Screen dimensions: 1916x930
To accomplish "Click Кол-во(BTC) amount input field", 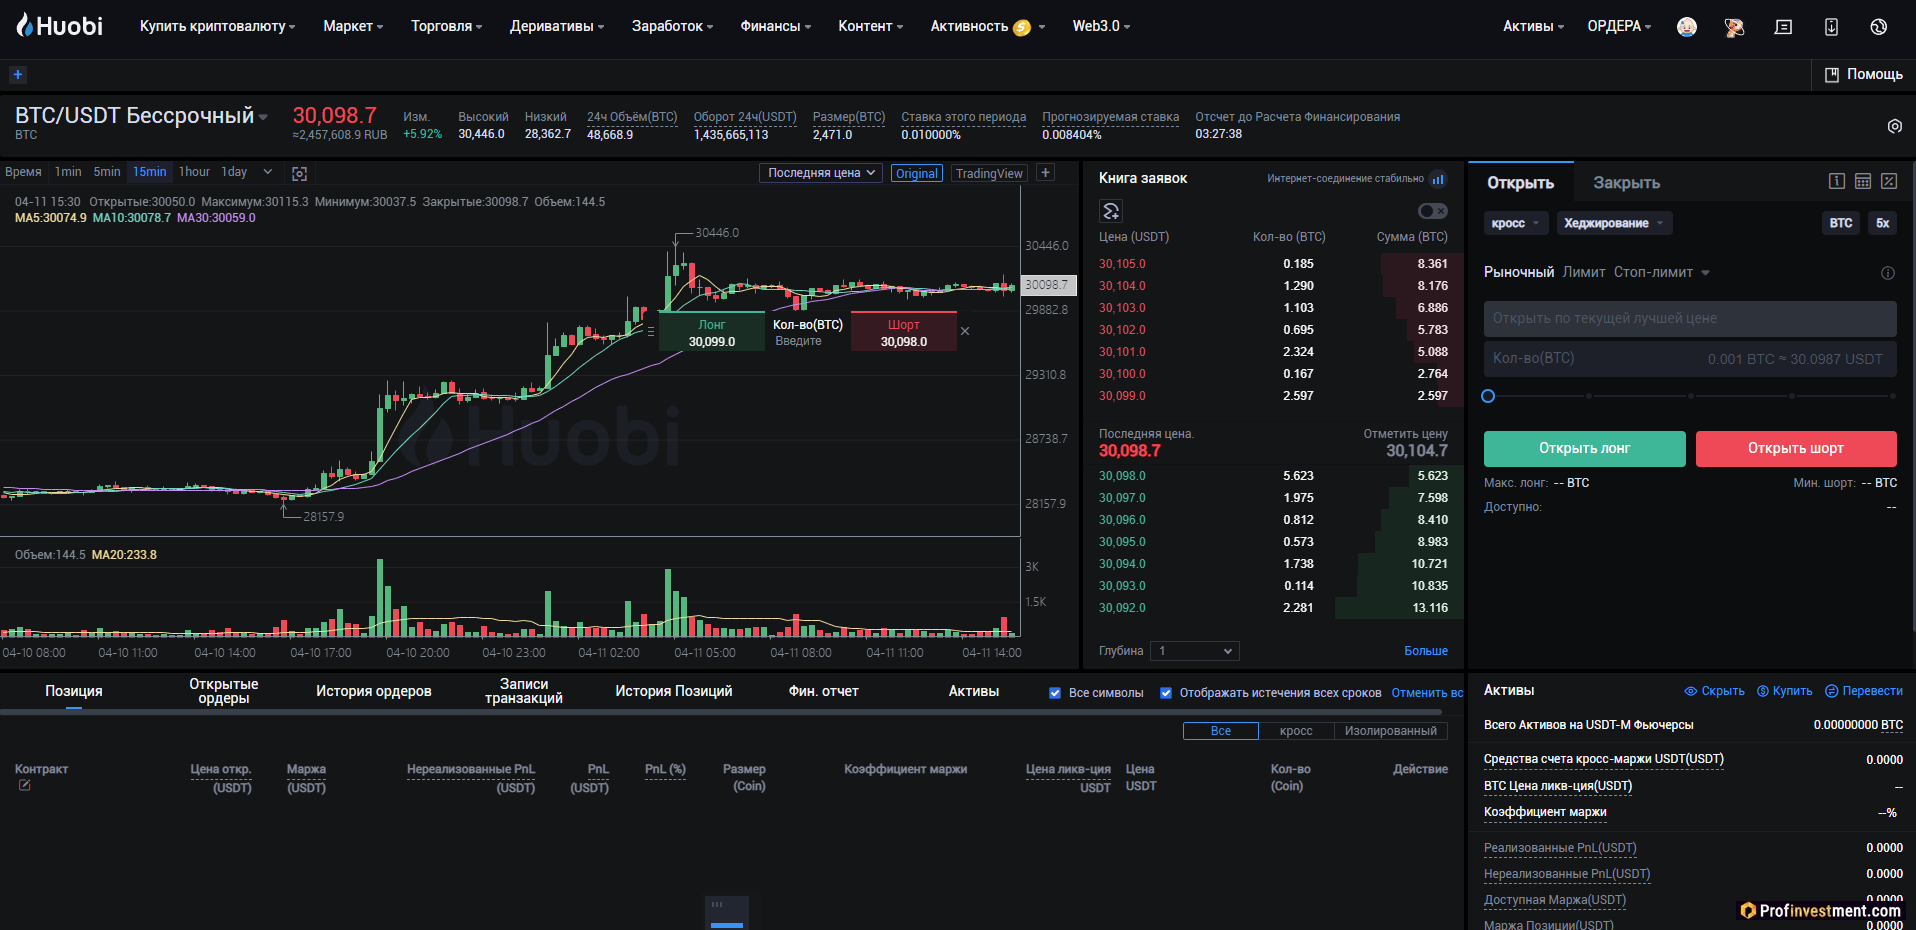I will click(x=1690, y=359).
